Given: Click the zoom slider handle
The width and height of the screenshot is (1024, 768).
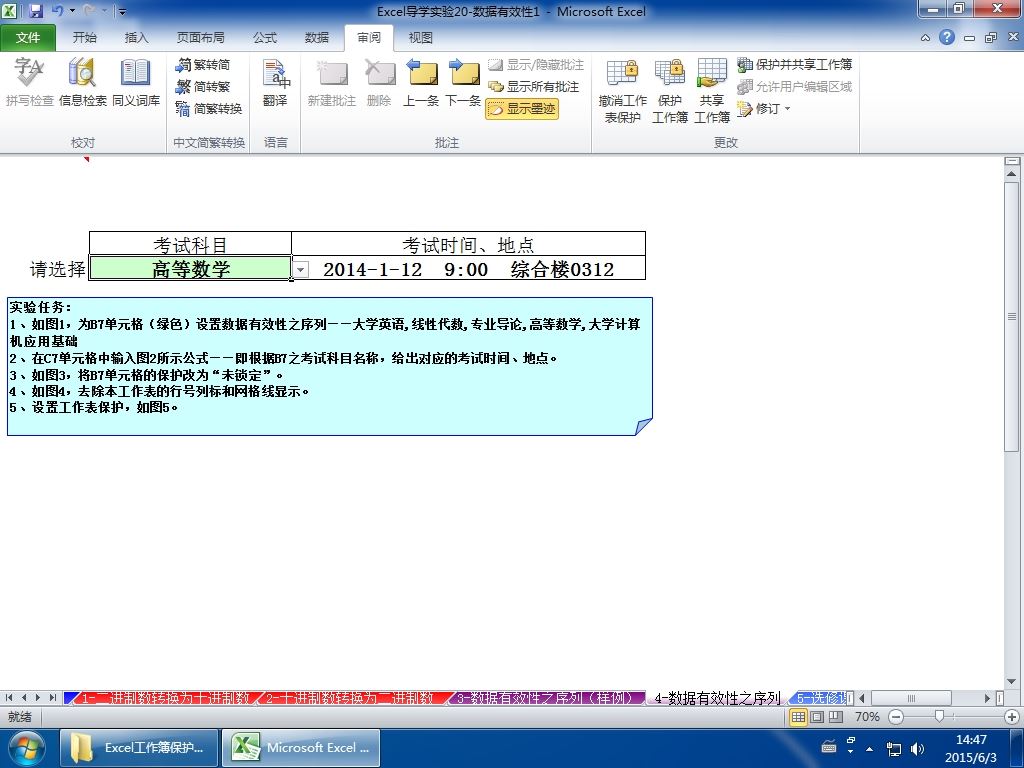Looking at the screenshot, I should coord(939,716).
